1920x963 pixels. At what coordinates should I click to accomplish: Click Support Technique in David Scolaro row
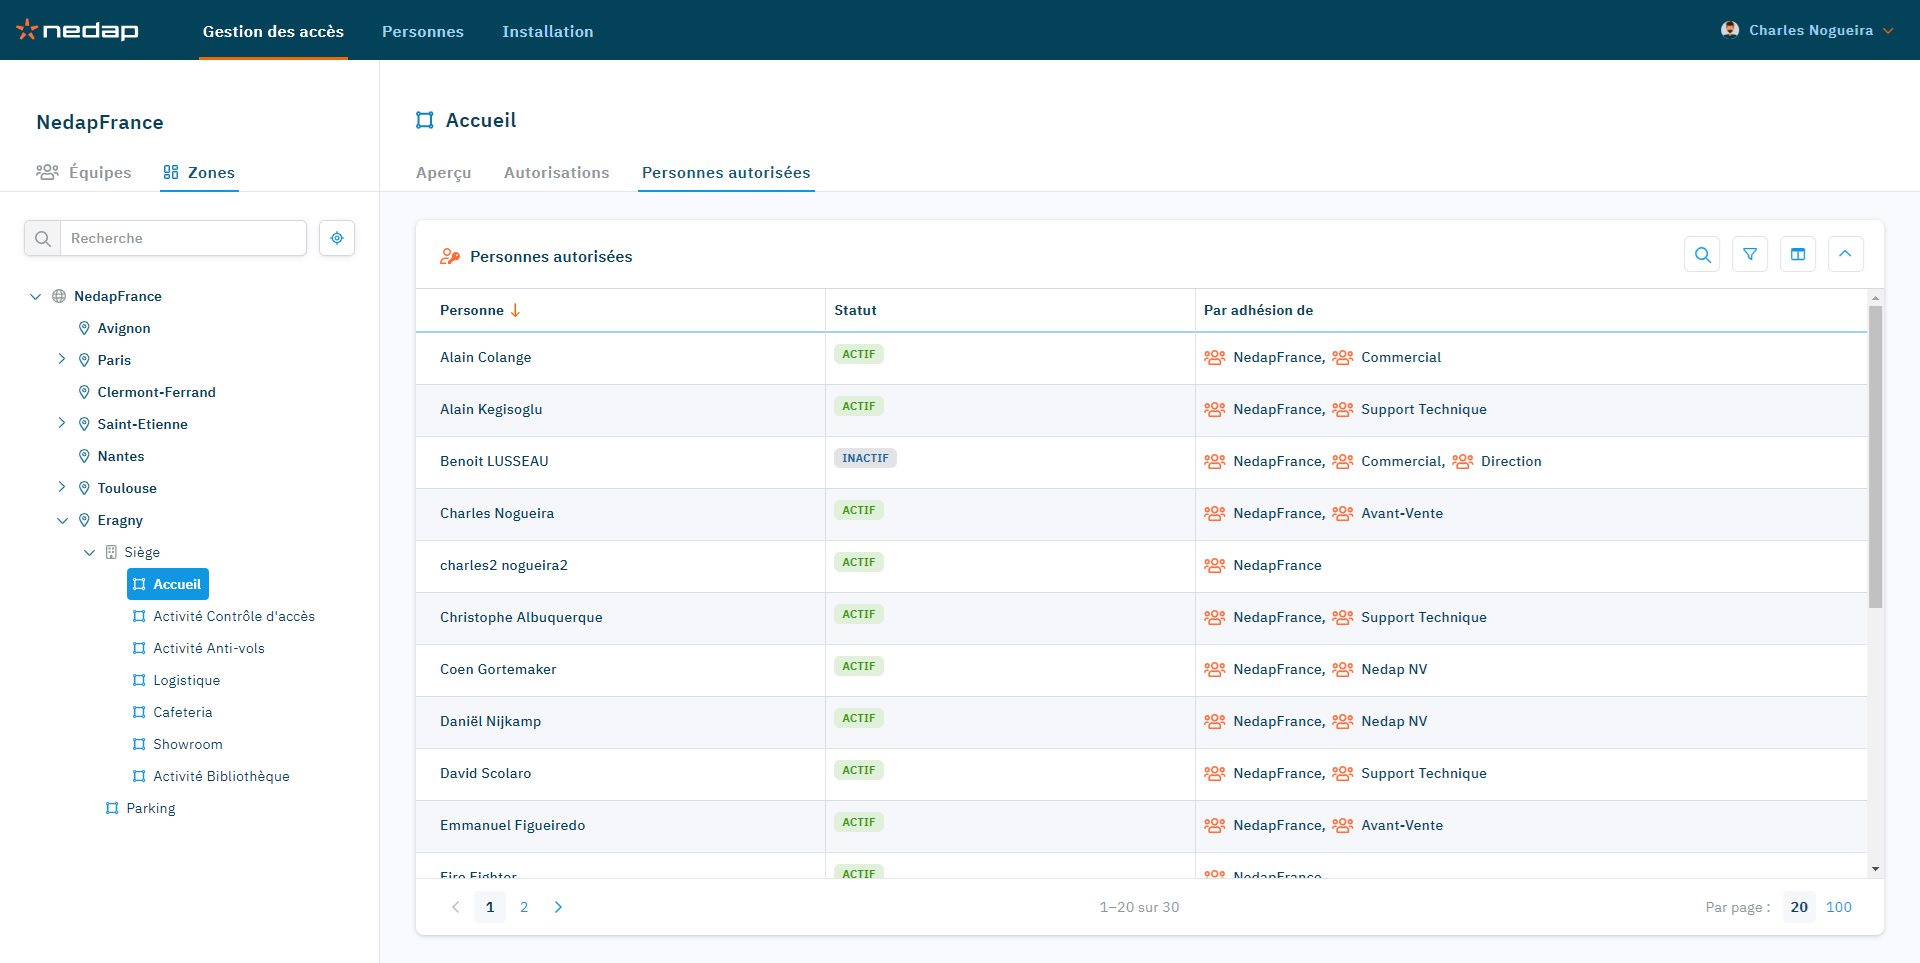coord(1423,773)
